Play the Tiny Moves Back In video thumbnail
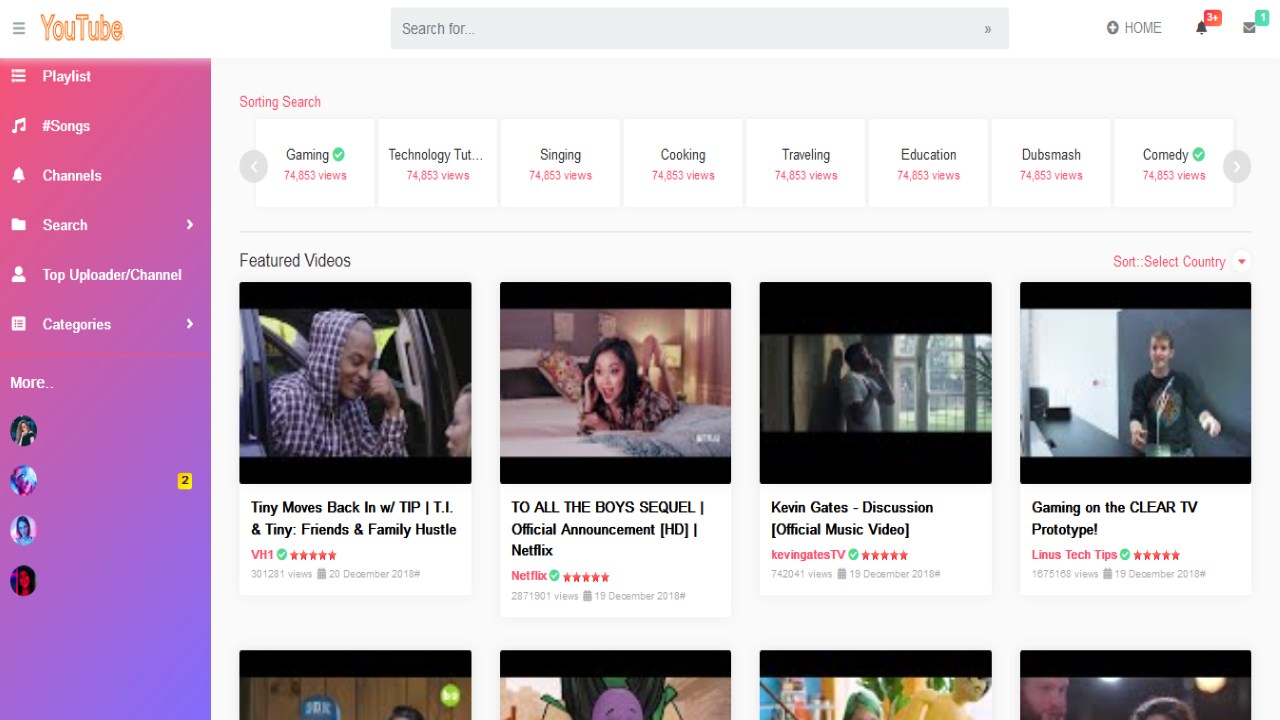Viewport: 1280px width, 720px height. (355, 383)
